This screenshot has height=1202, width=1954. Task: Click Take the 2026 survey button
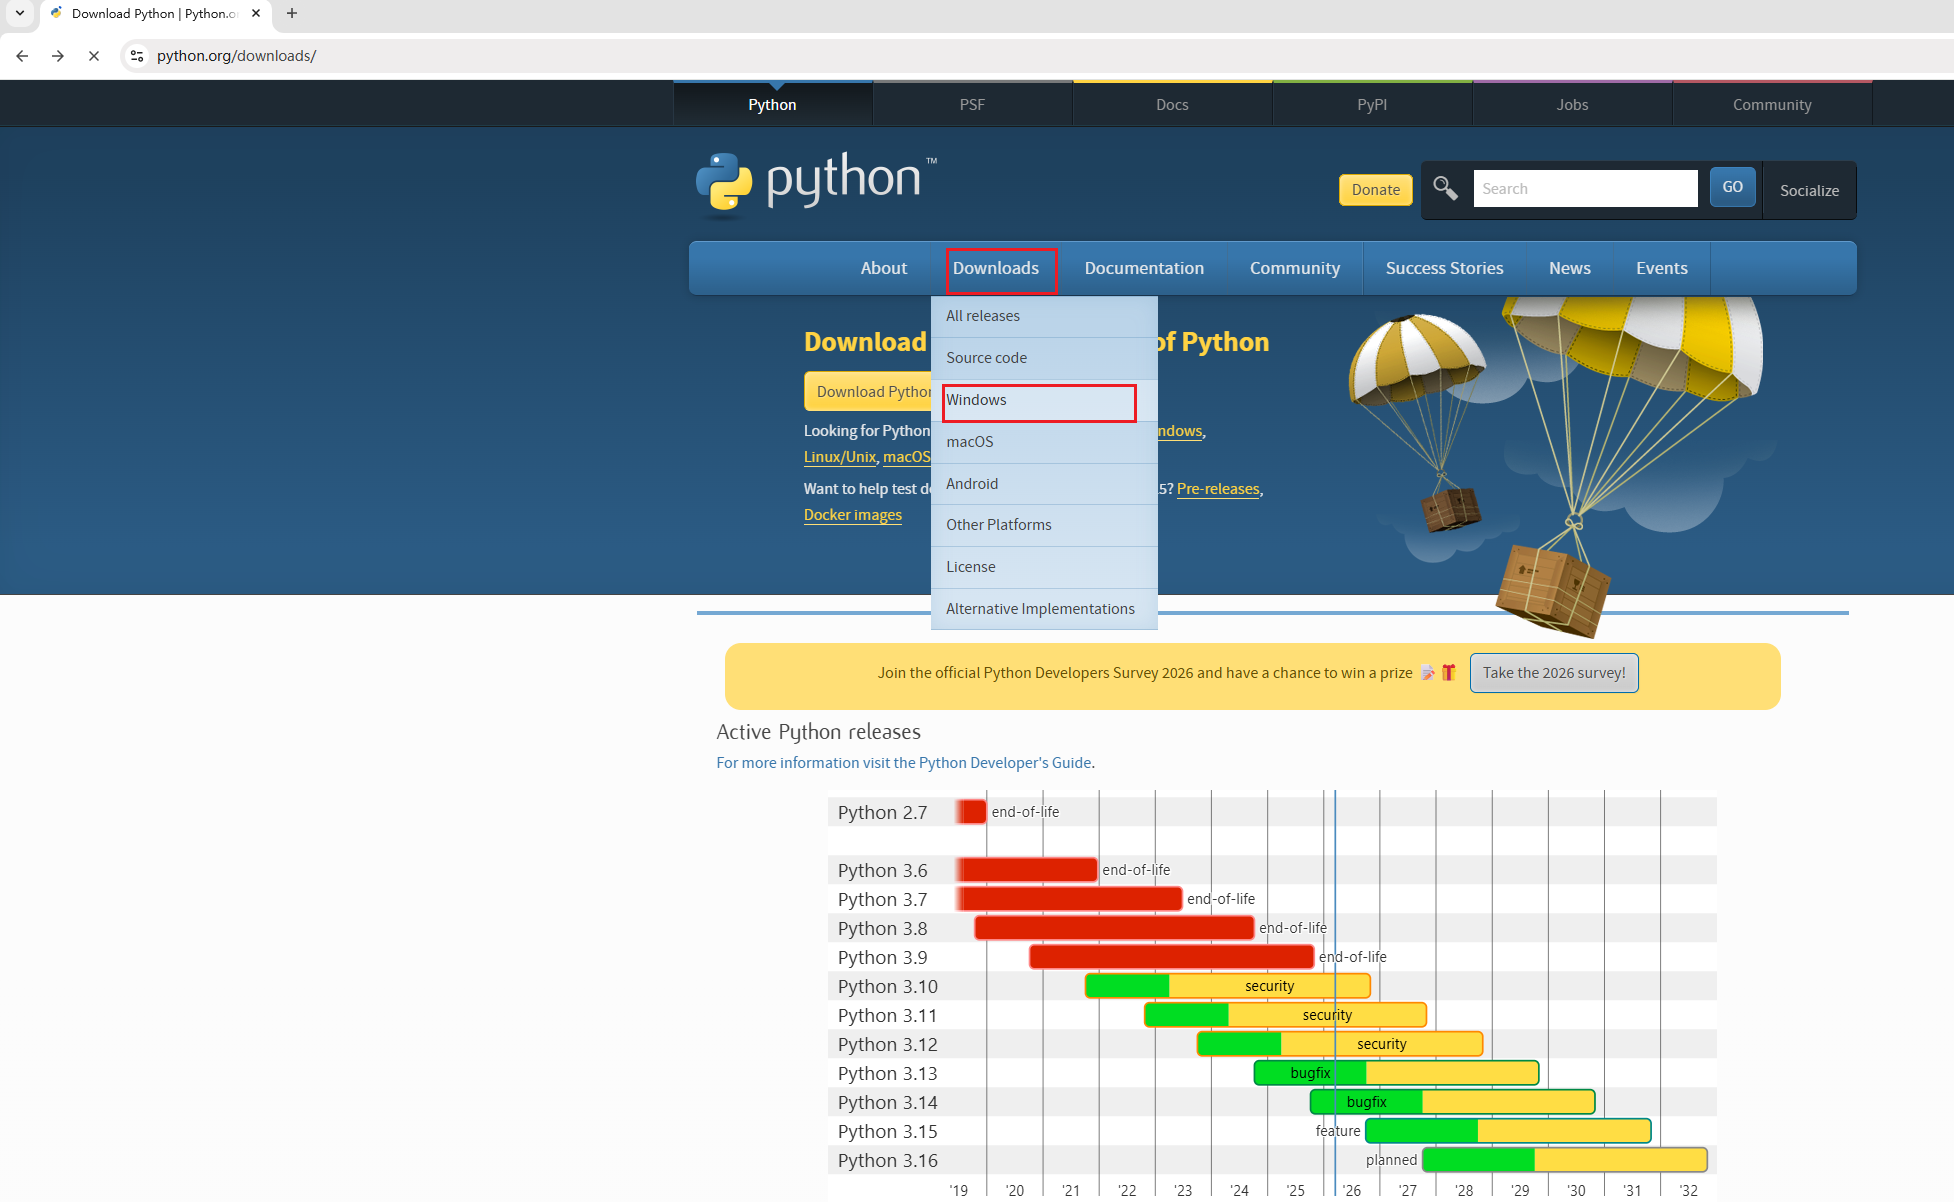coord(1553,673)
